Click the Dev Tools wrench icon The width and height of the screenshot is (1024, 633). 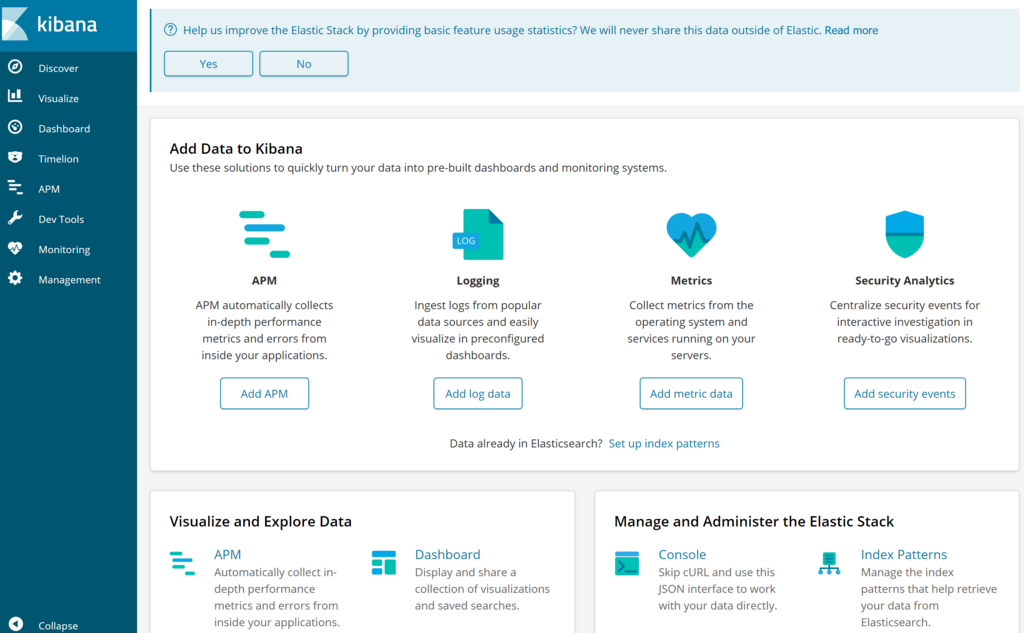click(15, 218)
